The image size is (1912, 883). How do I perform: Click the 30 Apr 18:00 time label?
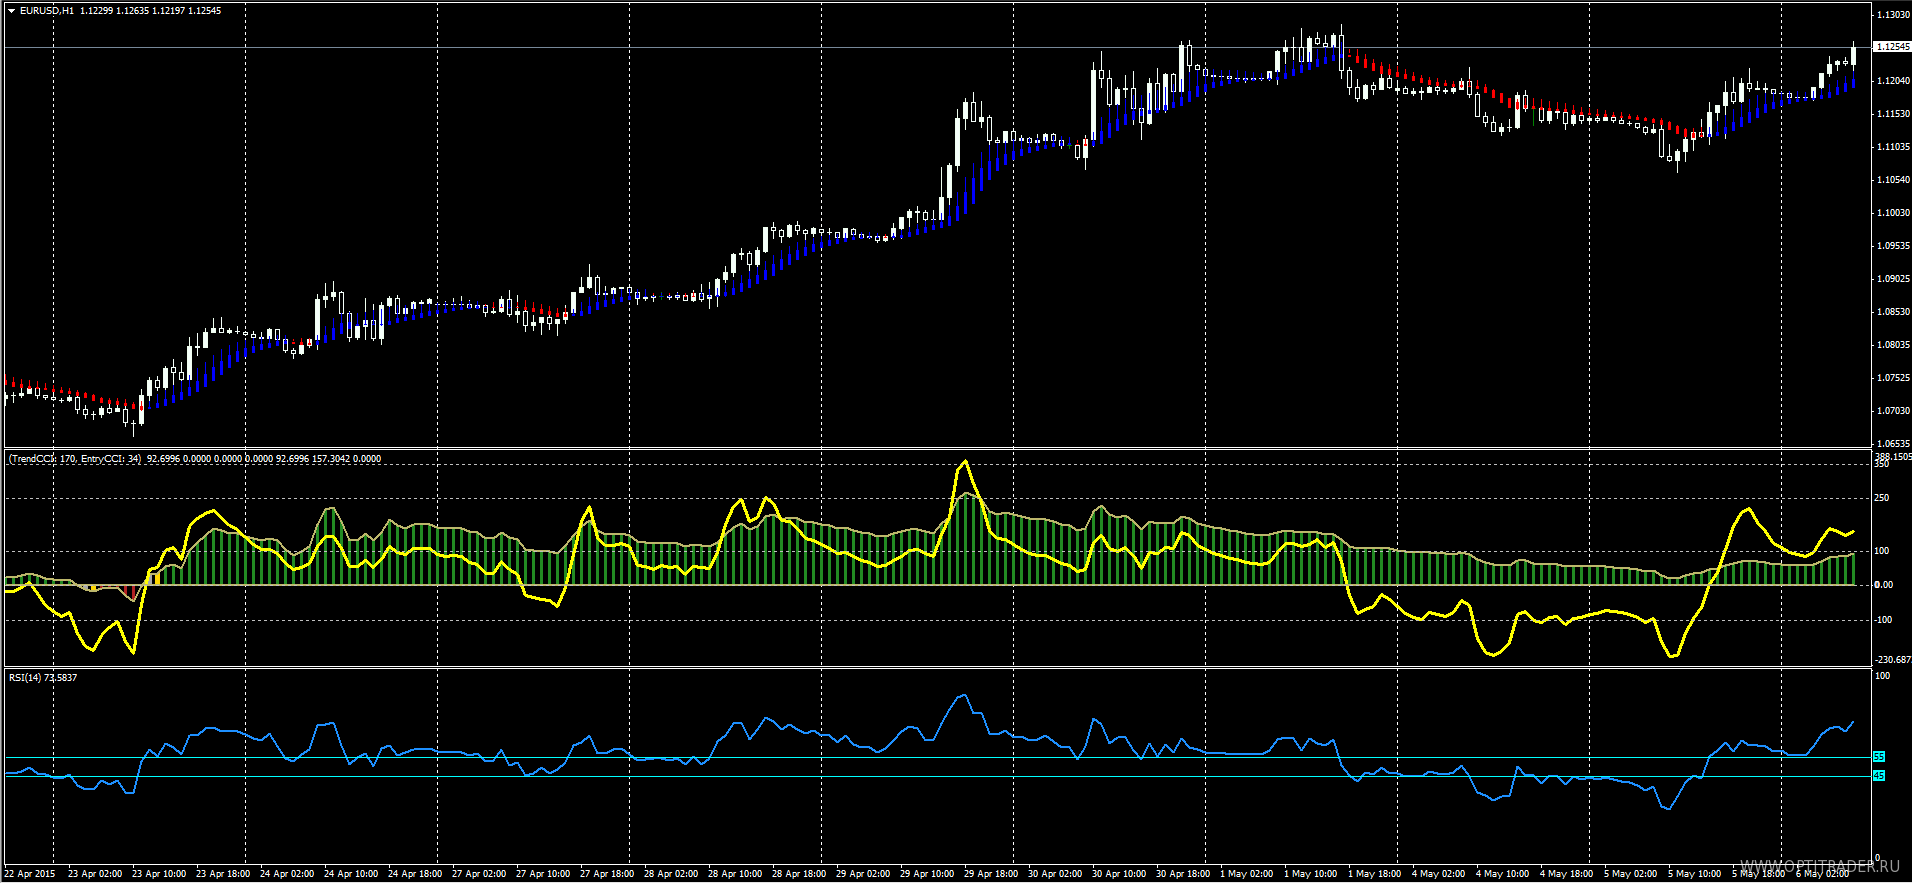[x=1183, y=874]
